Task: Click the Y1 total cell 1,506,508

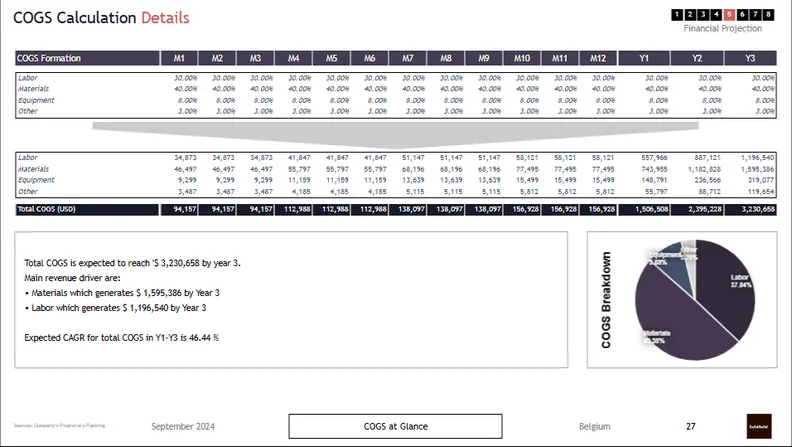Action: [644, 209]
